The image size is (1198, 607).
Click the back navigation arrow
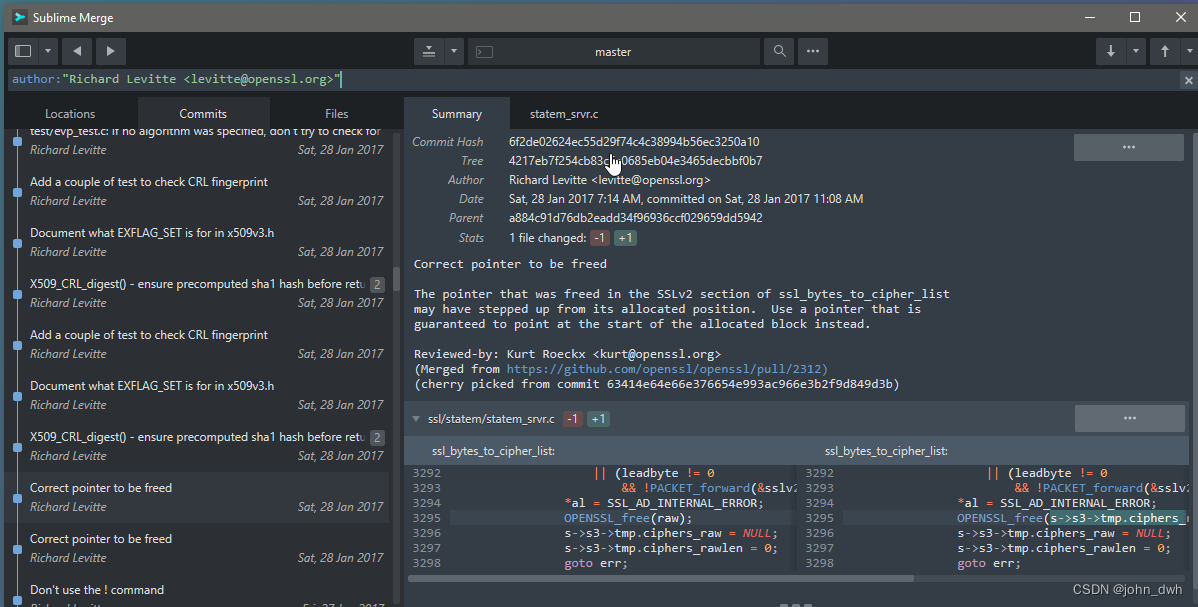(x=76, y=51)
